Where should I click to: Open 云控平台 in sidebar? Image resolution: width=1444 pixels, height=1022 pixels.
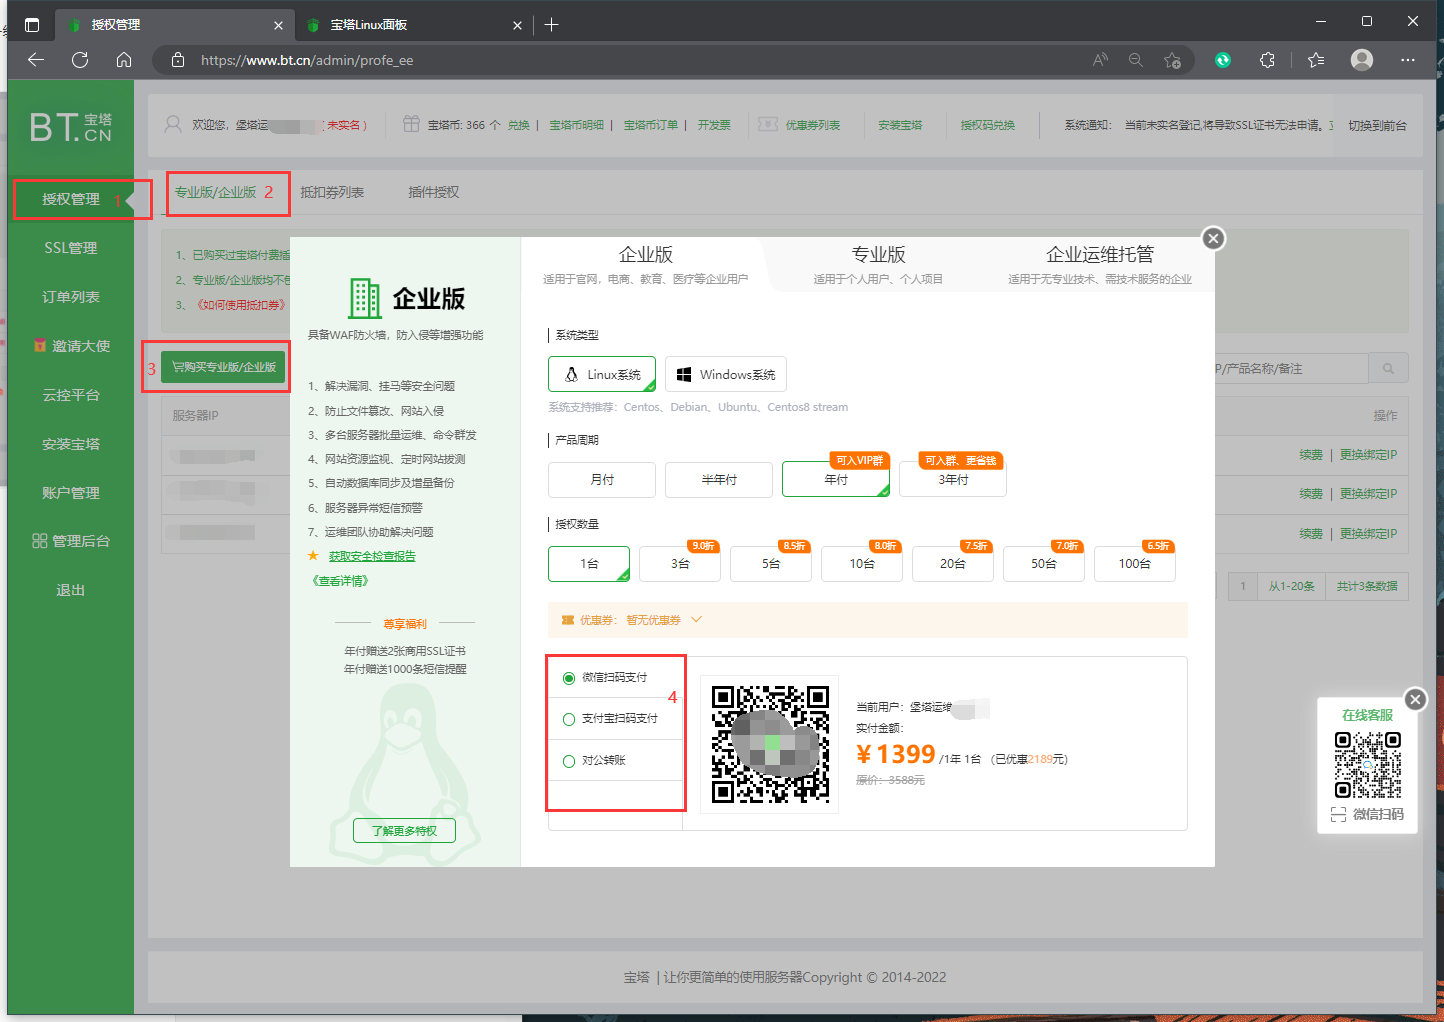(71, 395)
